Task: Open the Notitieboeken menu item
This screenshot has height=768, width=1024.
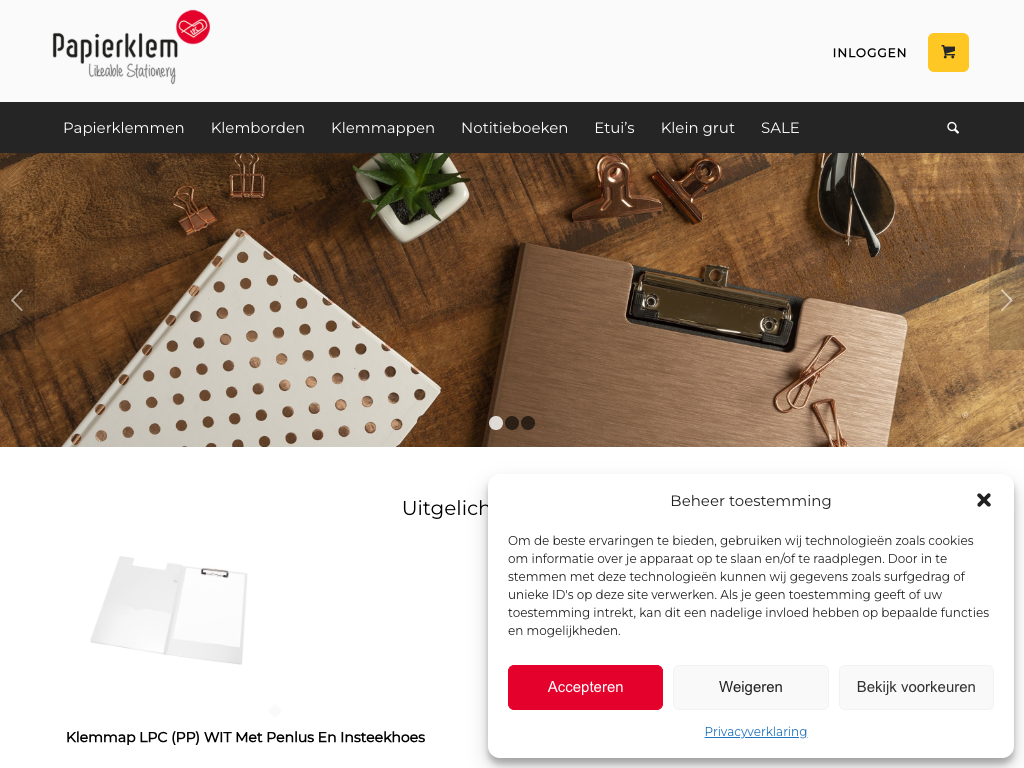Action: [515, 128]
